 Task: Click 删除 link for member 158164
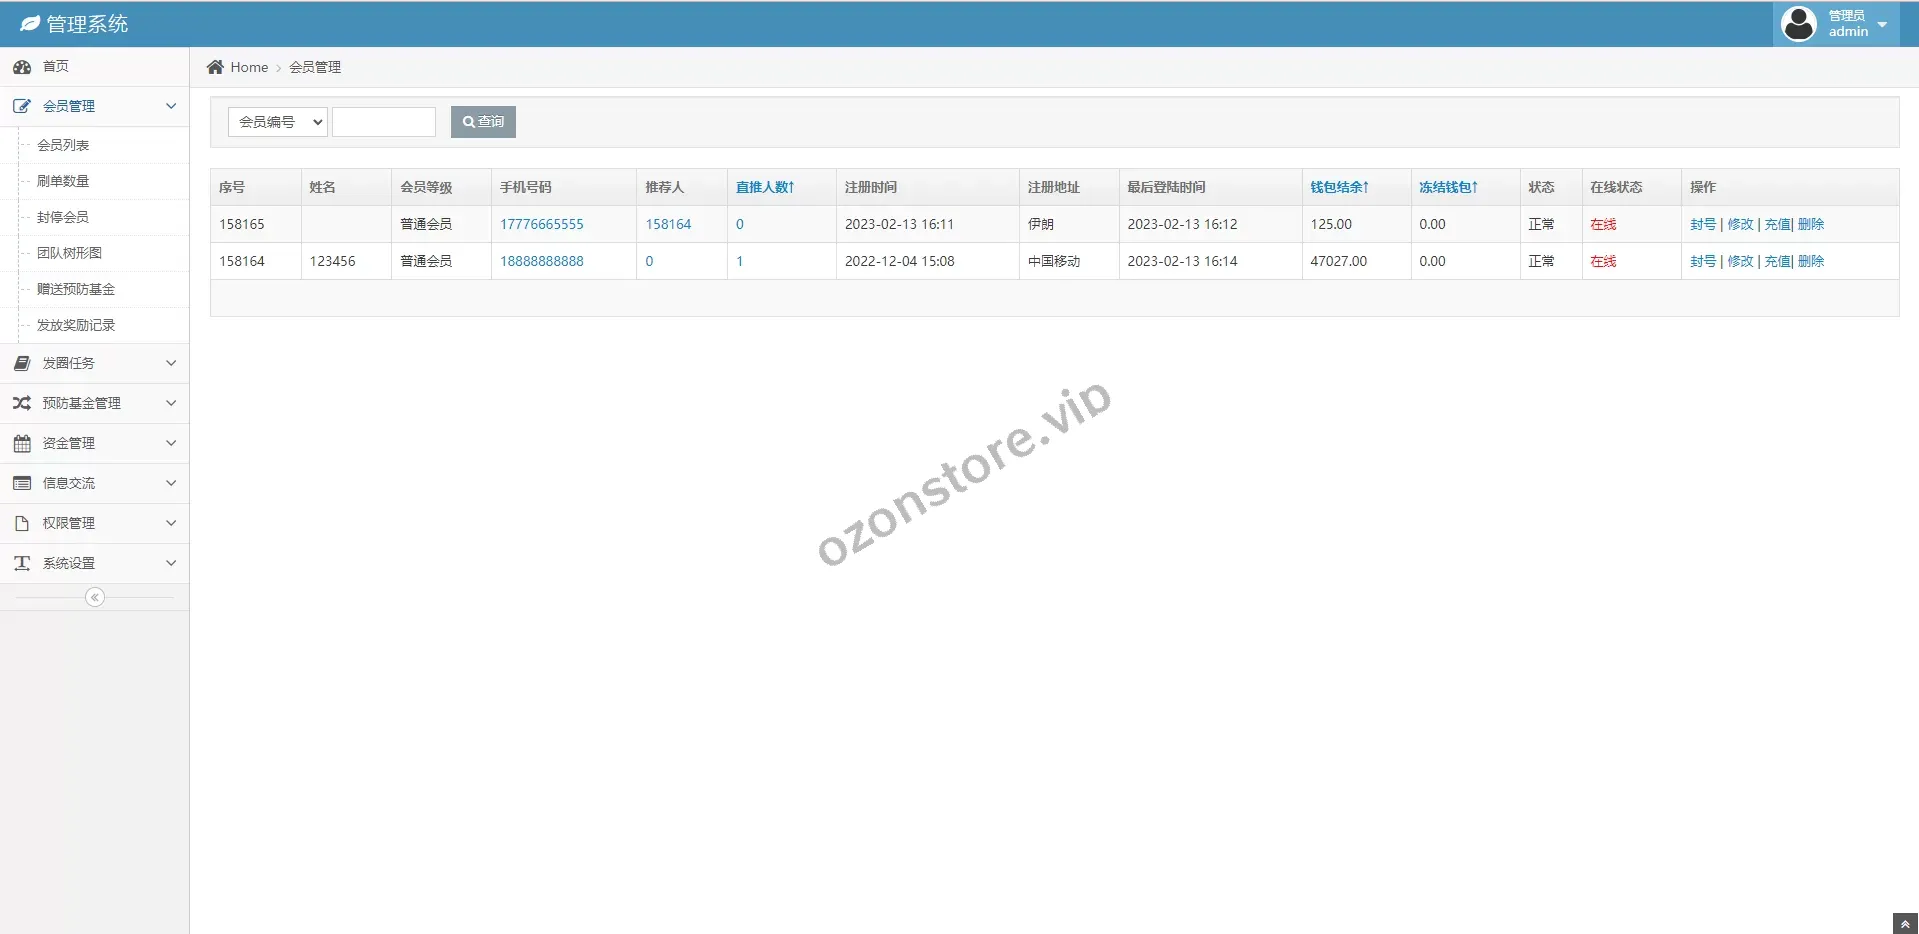pyautogui.click(x=1811, y=261)
